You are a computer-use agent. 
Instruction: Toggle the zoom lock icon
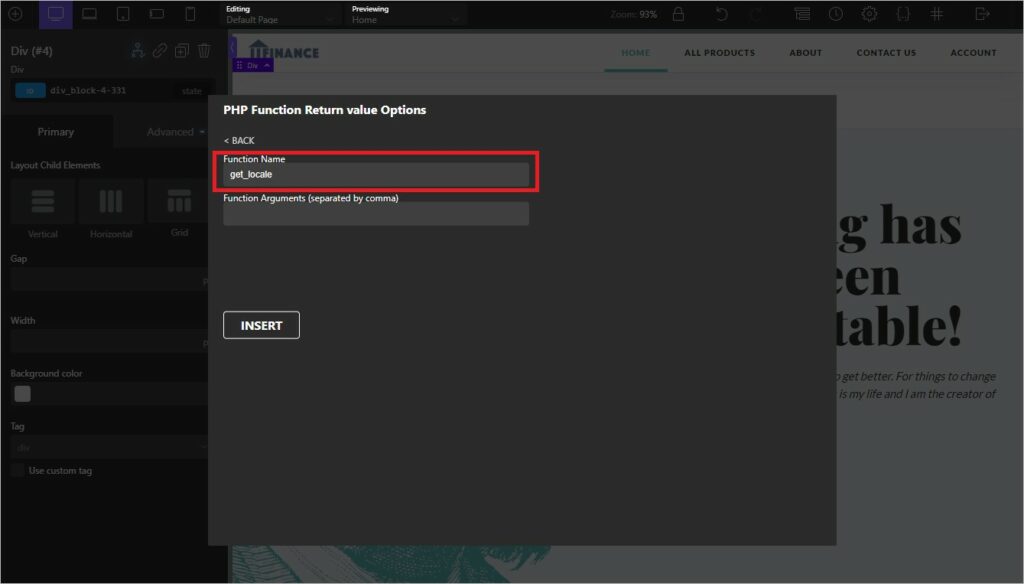coord(677,13)
